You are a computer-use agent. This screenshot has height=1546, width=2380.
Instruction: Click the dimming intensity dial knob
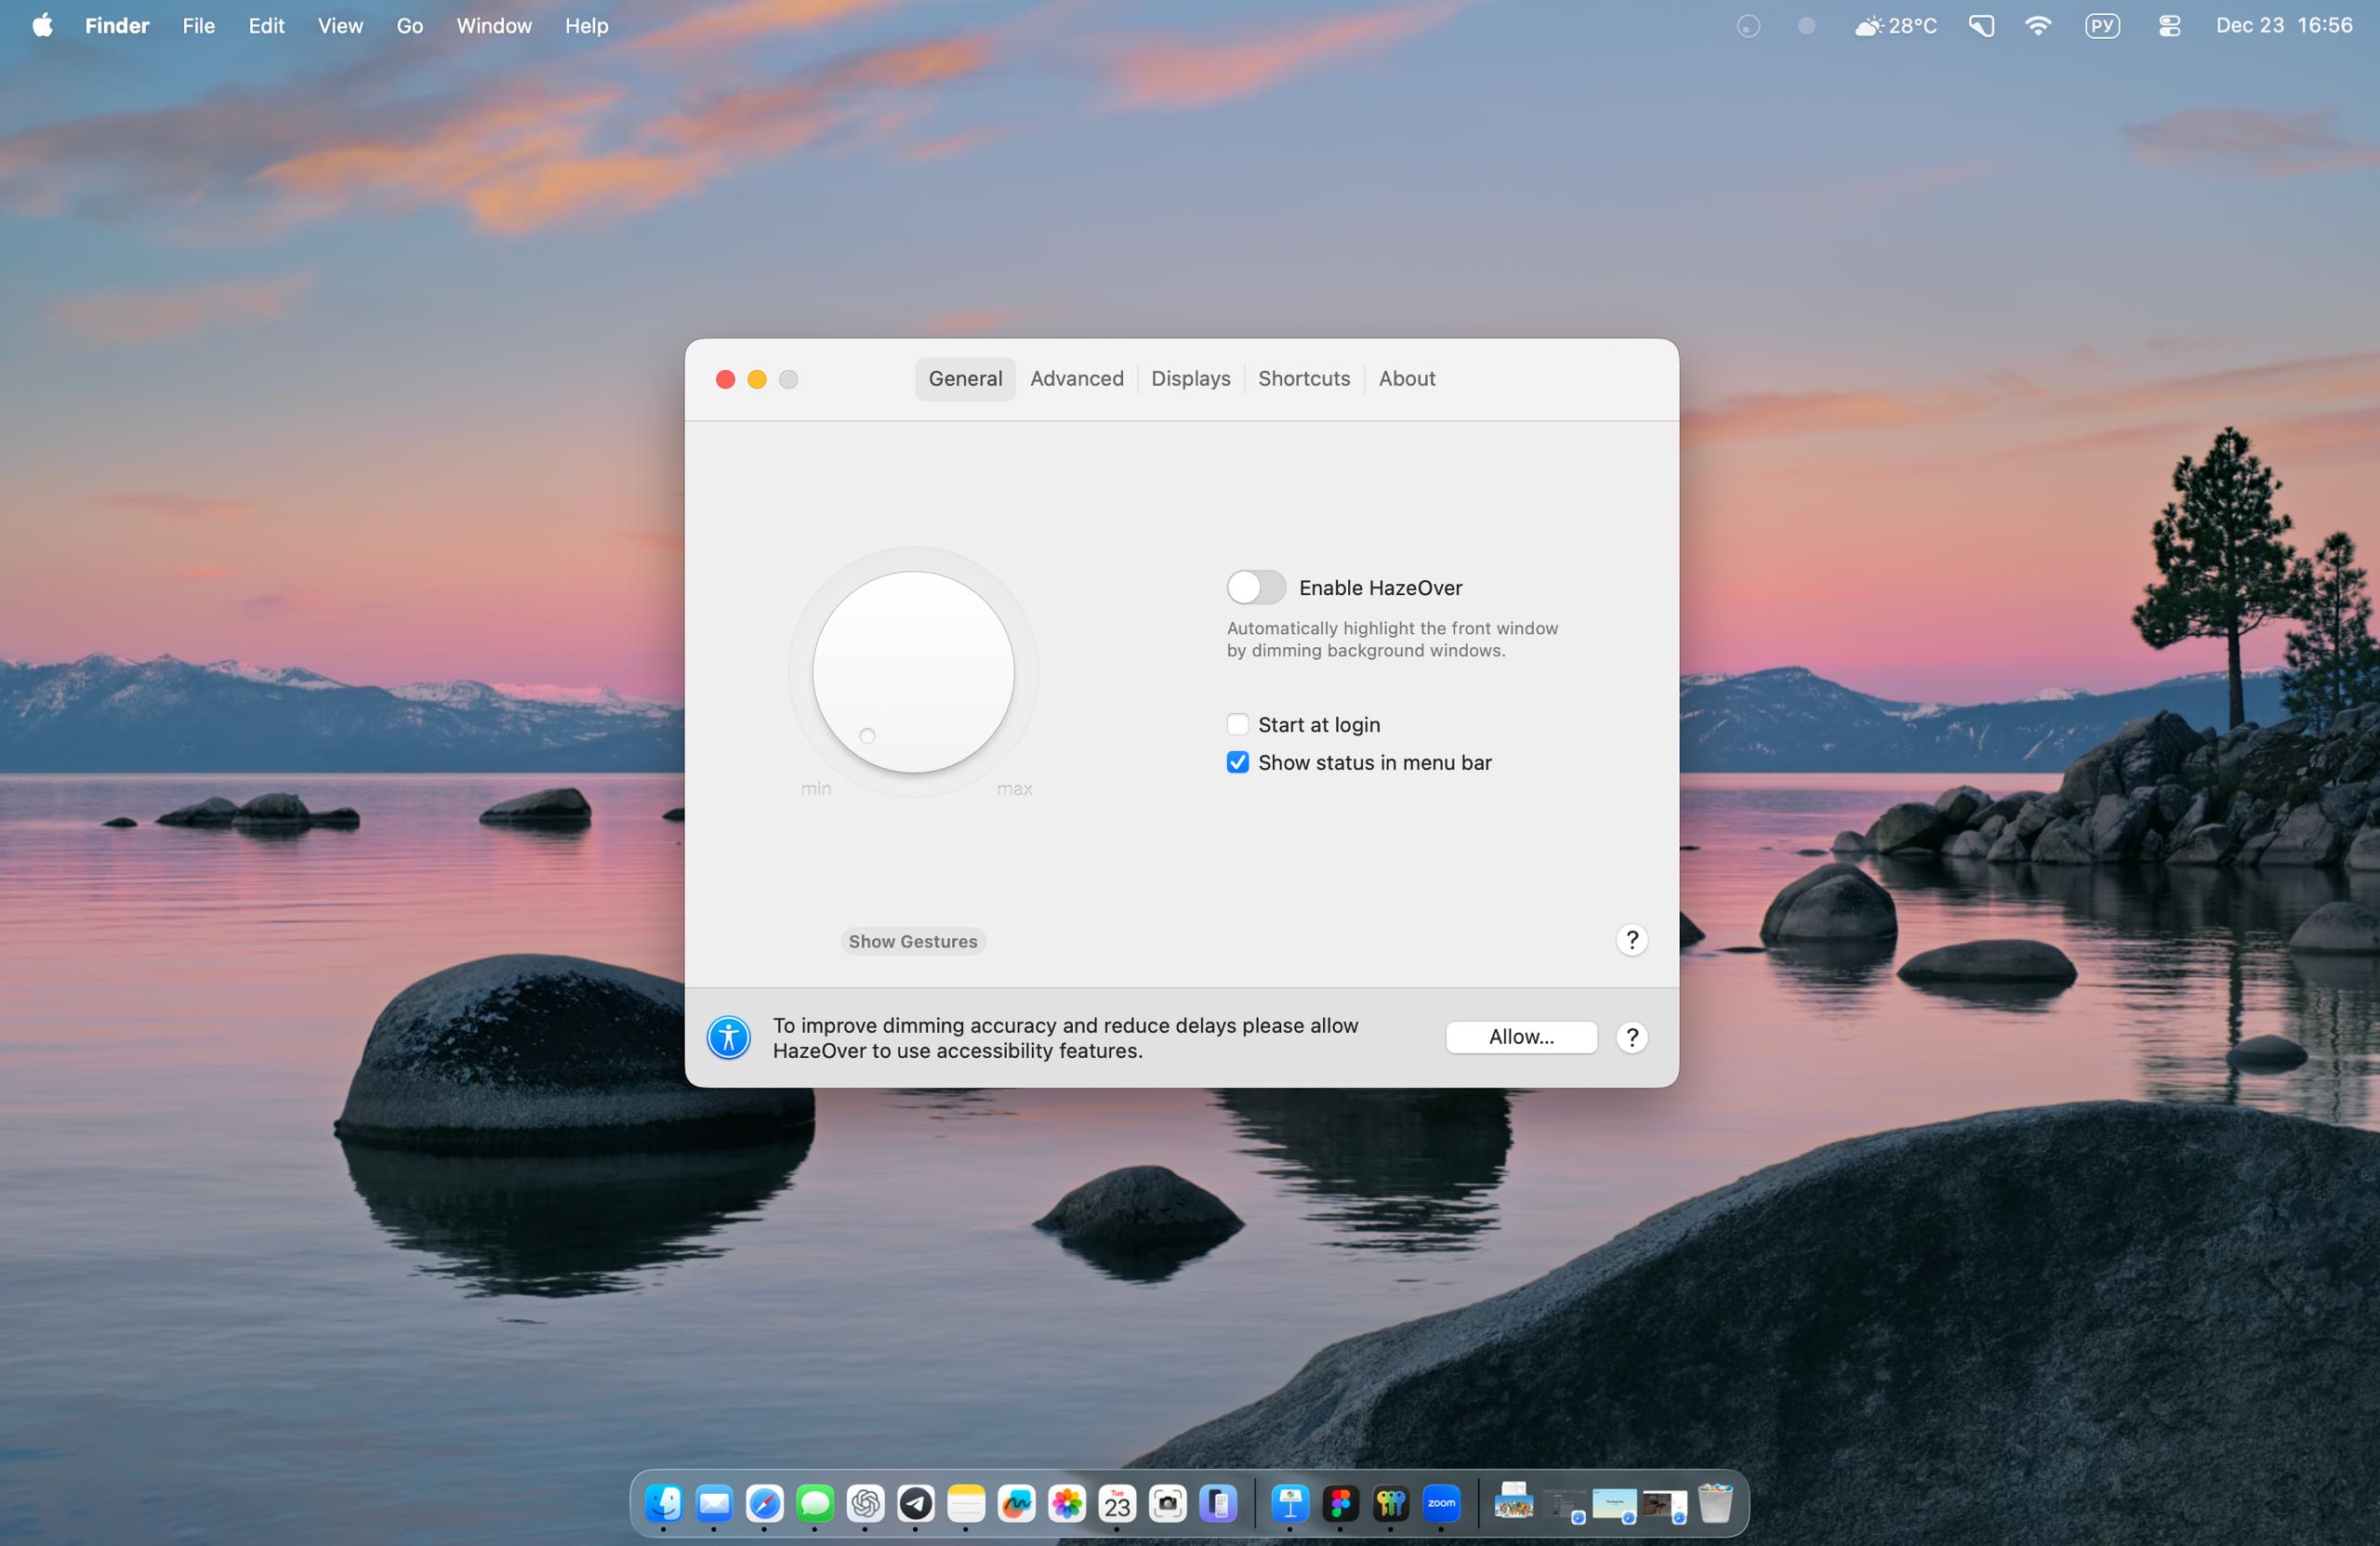912,671
